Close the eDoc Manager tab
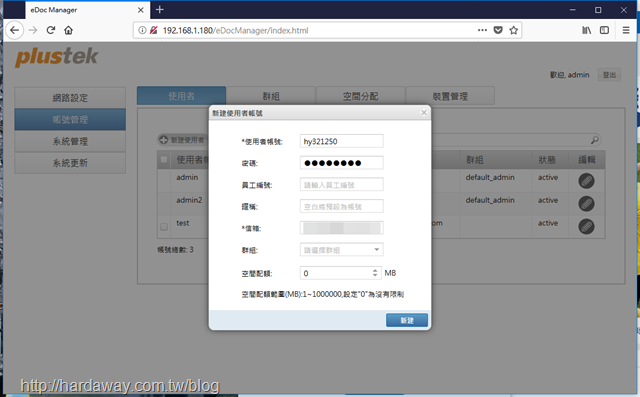The height and width of the screenshot is (397, 640). click(140, 10)
